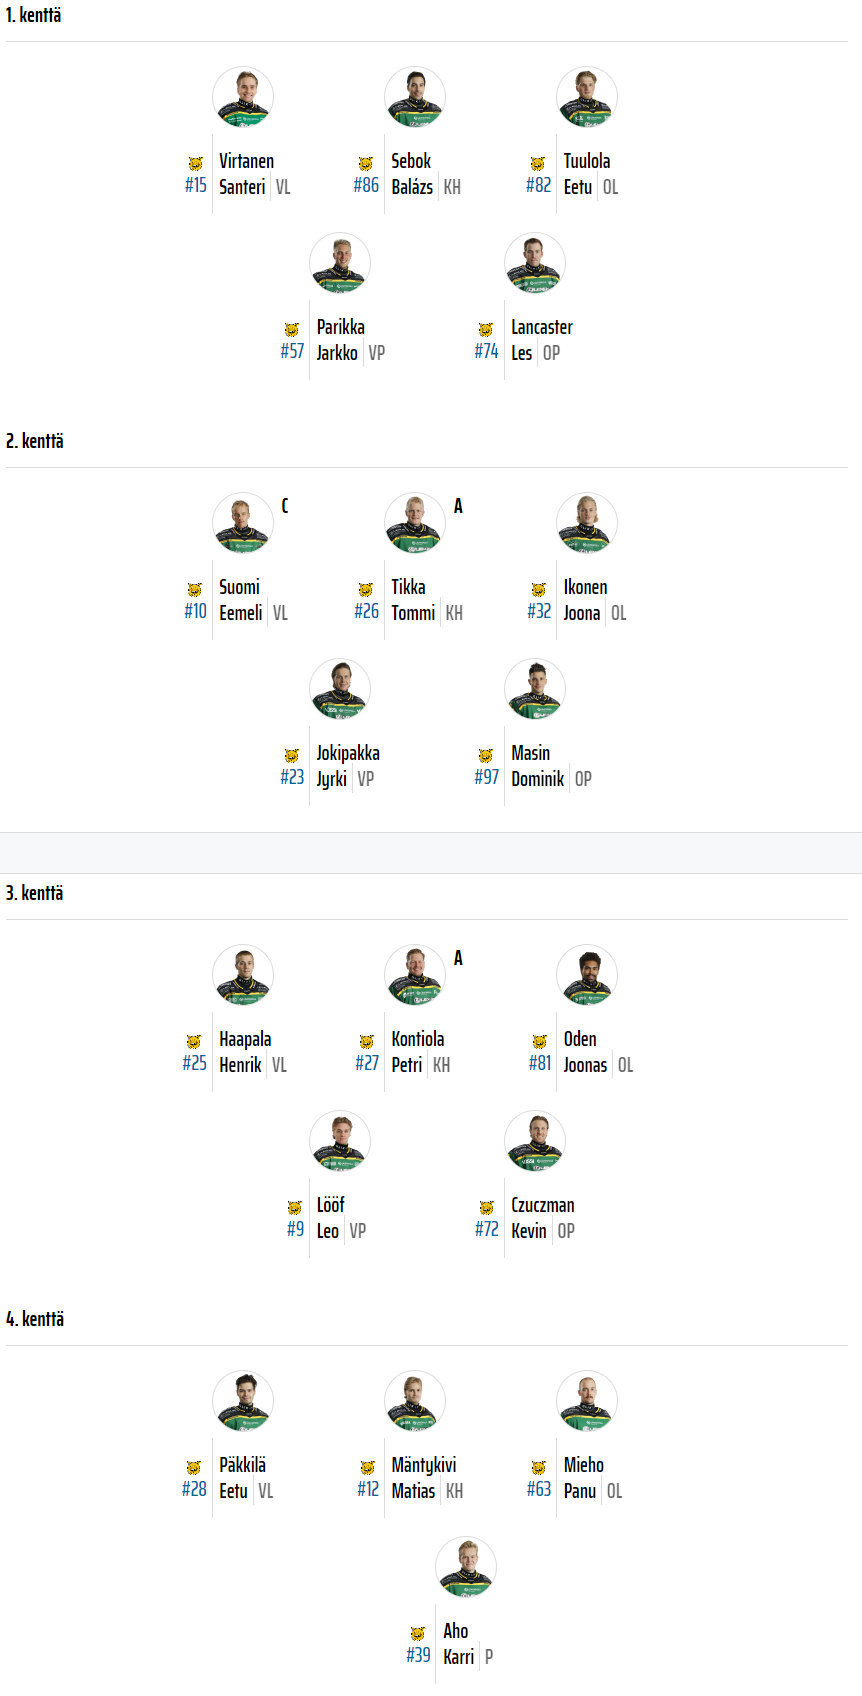Click the team logo next to #97 Masin
Screen dimensions: 862x1696
click(x=486, y=755)
